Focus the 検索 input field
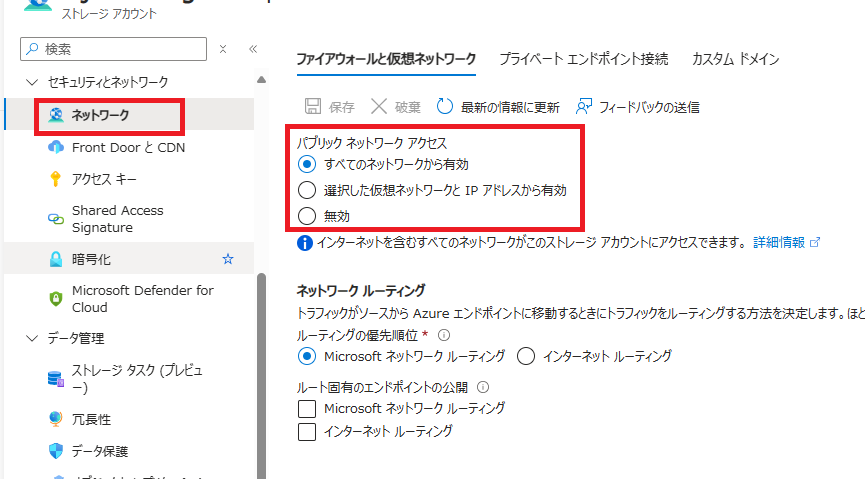The image size is (865, 479). pyautogui.click(x=113, y=49)
